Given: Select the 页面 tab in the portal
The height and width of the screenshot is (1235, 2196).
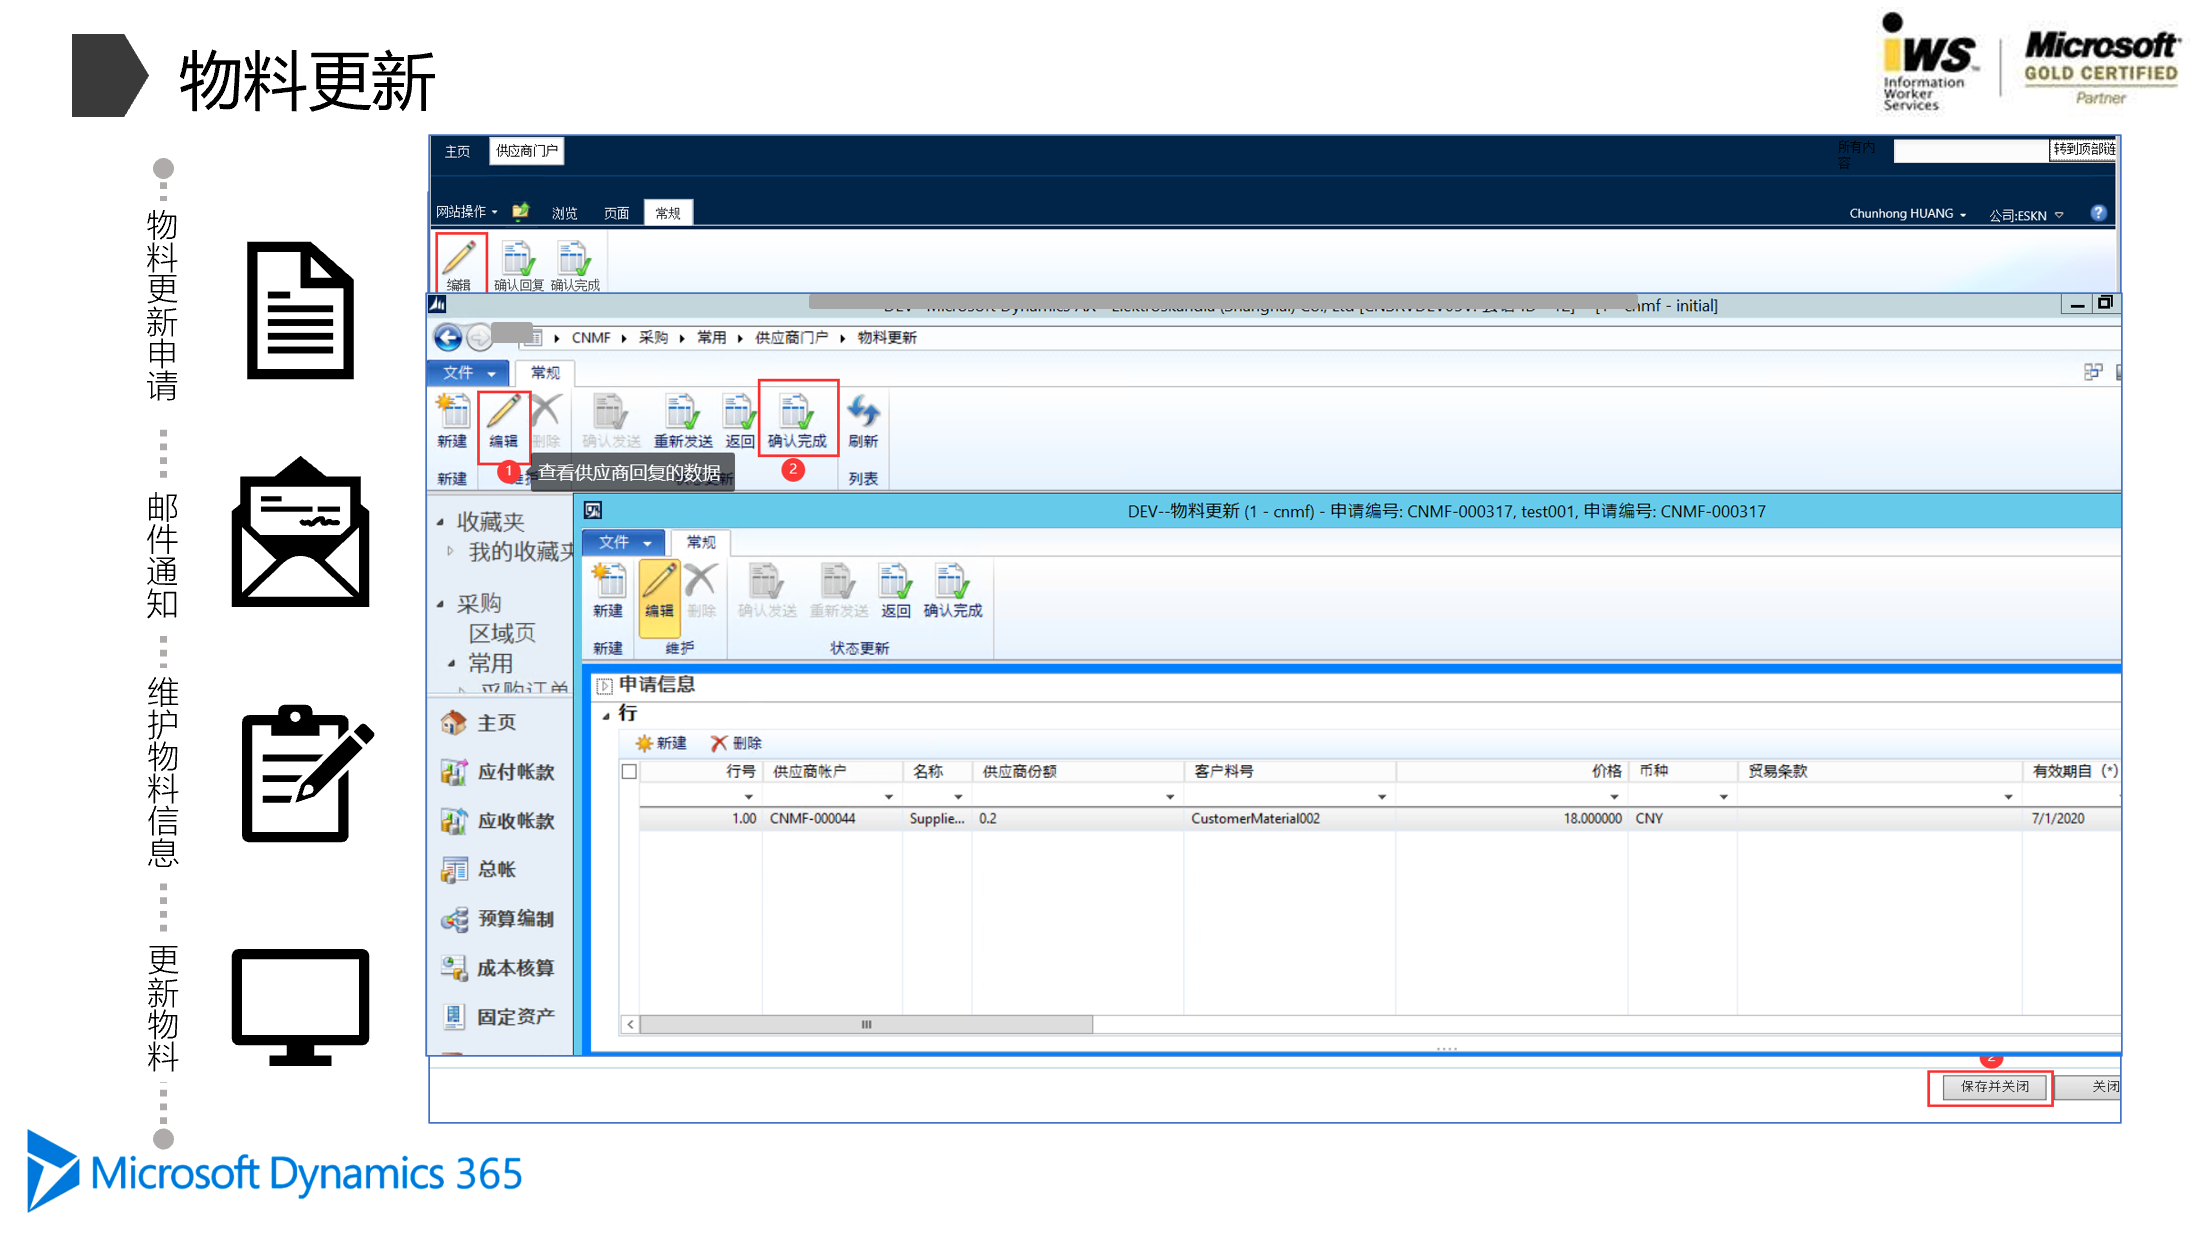Looking at the screenshot, I should 616,213.
